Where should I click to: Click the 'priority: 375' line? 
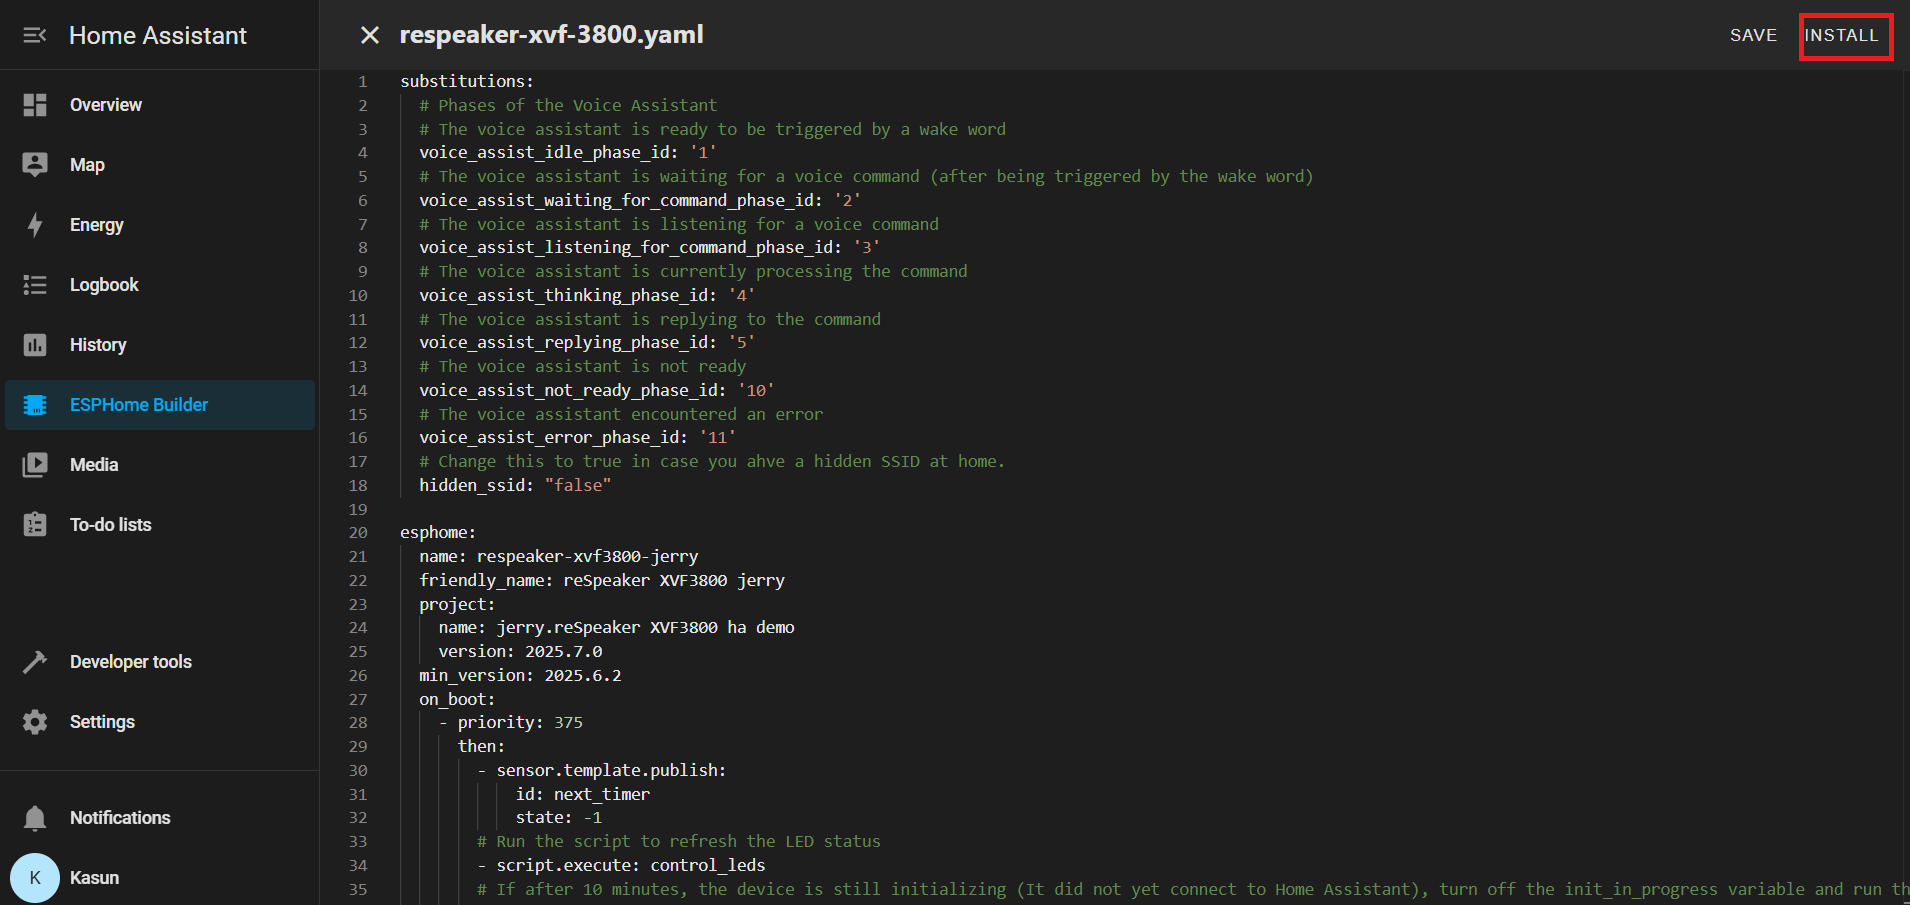coord(511,722)
